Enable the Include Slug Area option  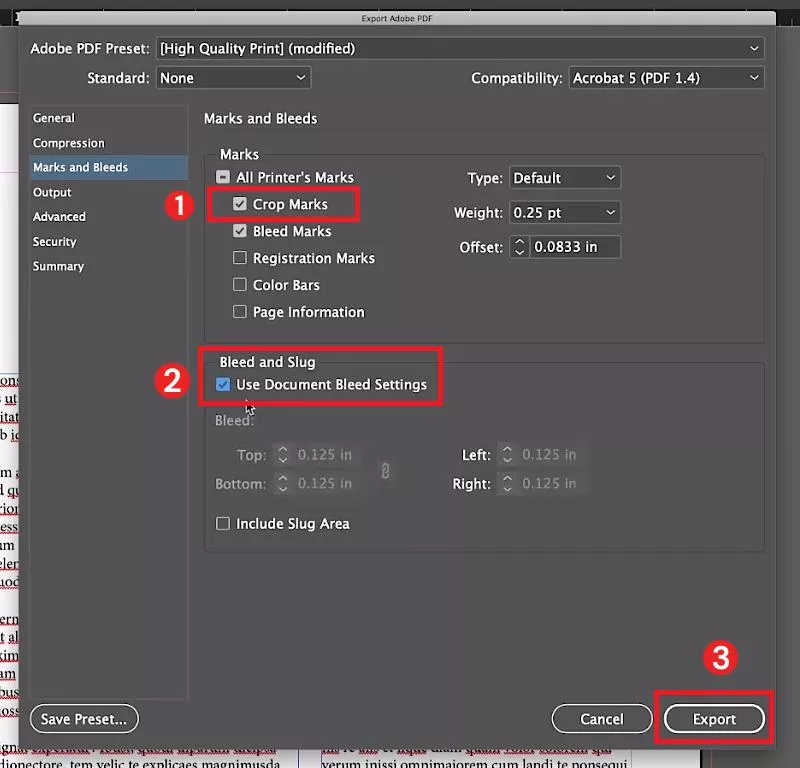222,523
